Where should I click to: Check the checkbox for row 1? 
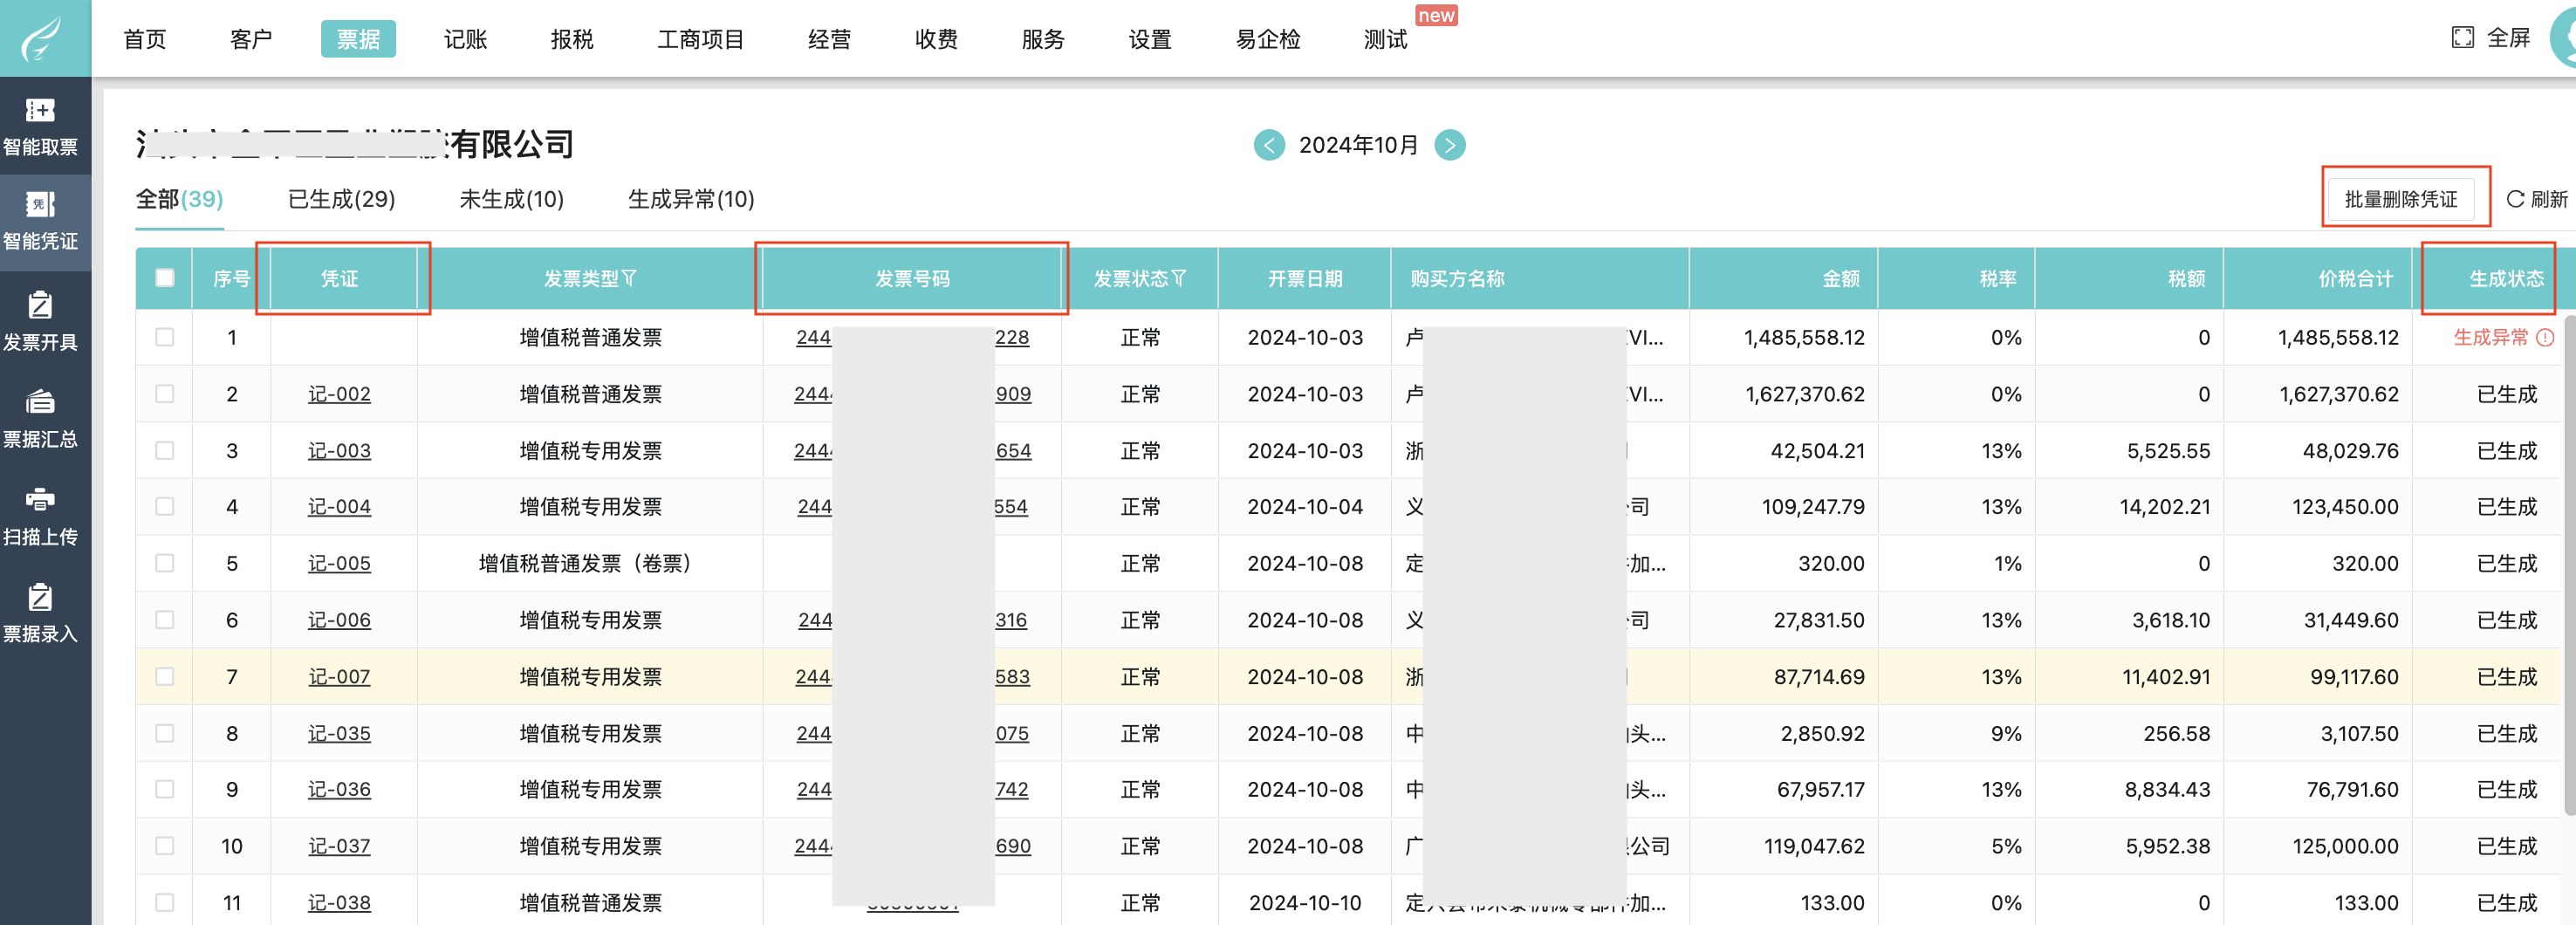coord(165,338)
